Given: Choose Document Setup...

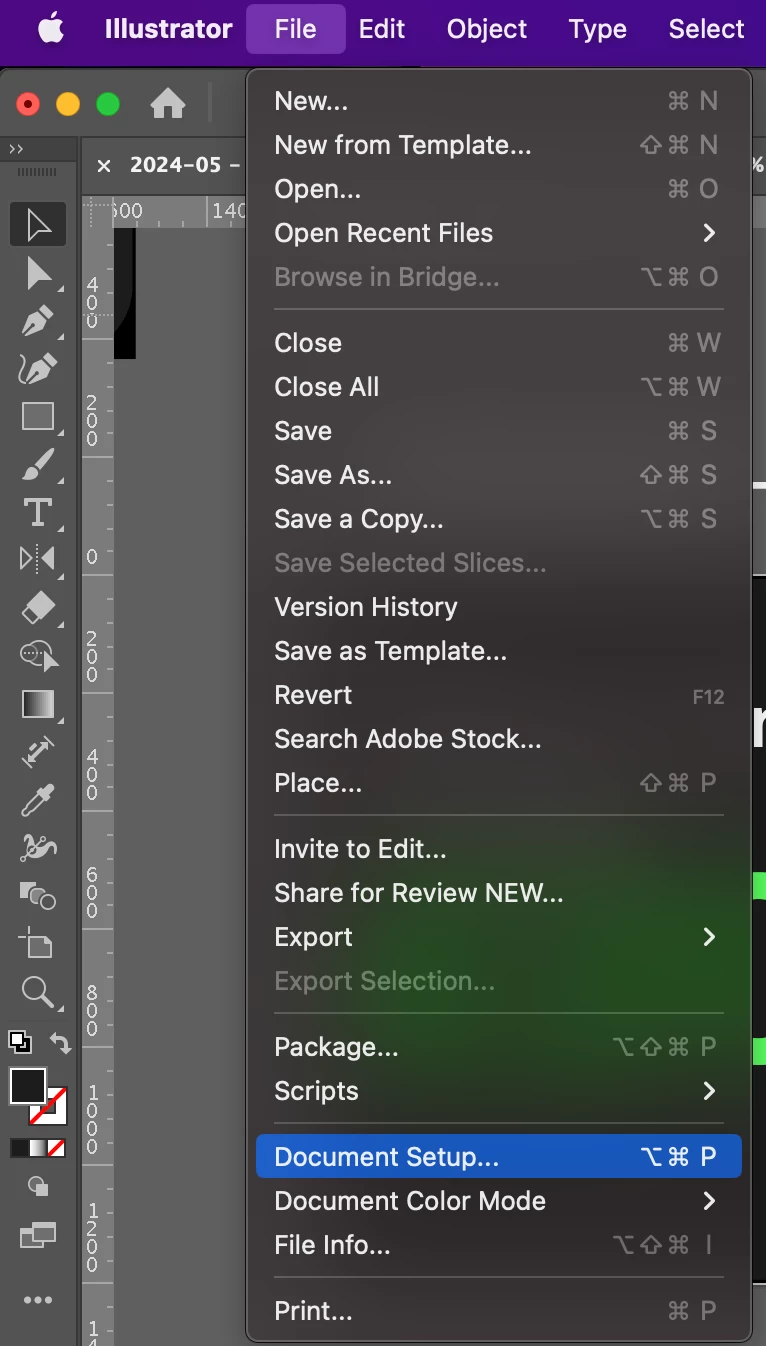Looking at the screenshot, I should [498, 1157].
